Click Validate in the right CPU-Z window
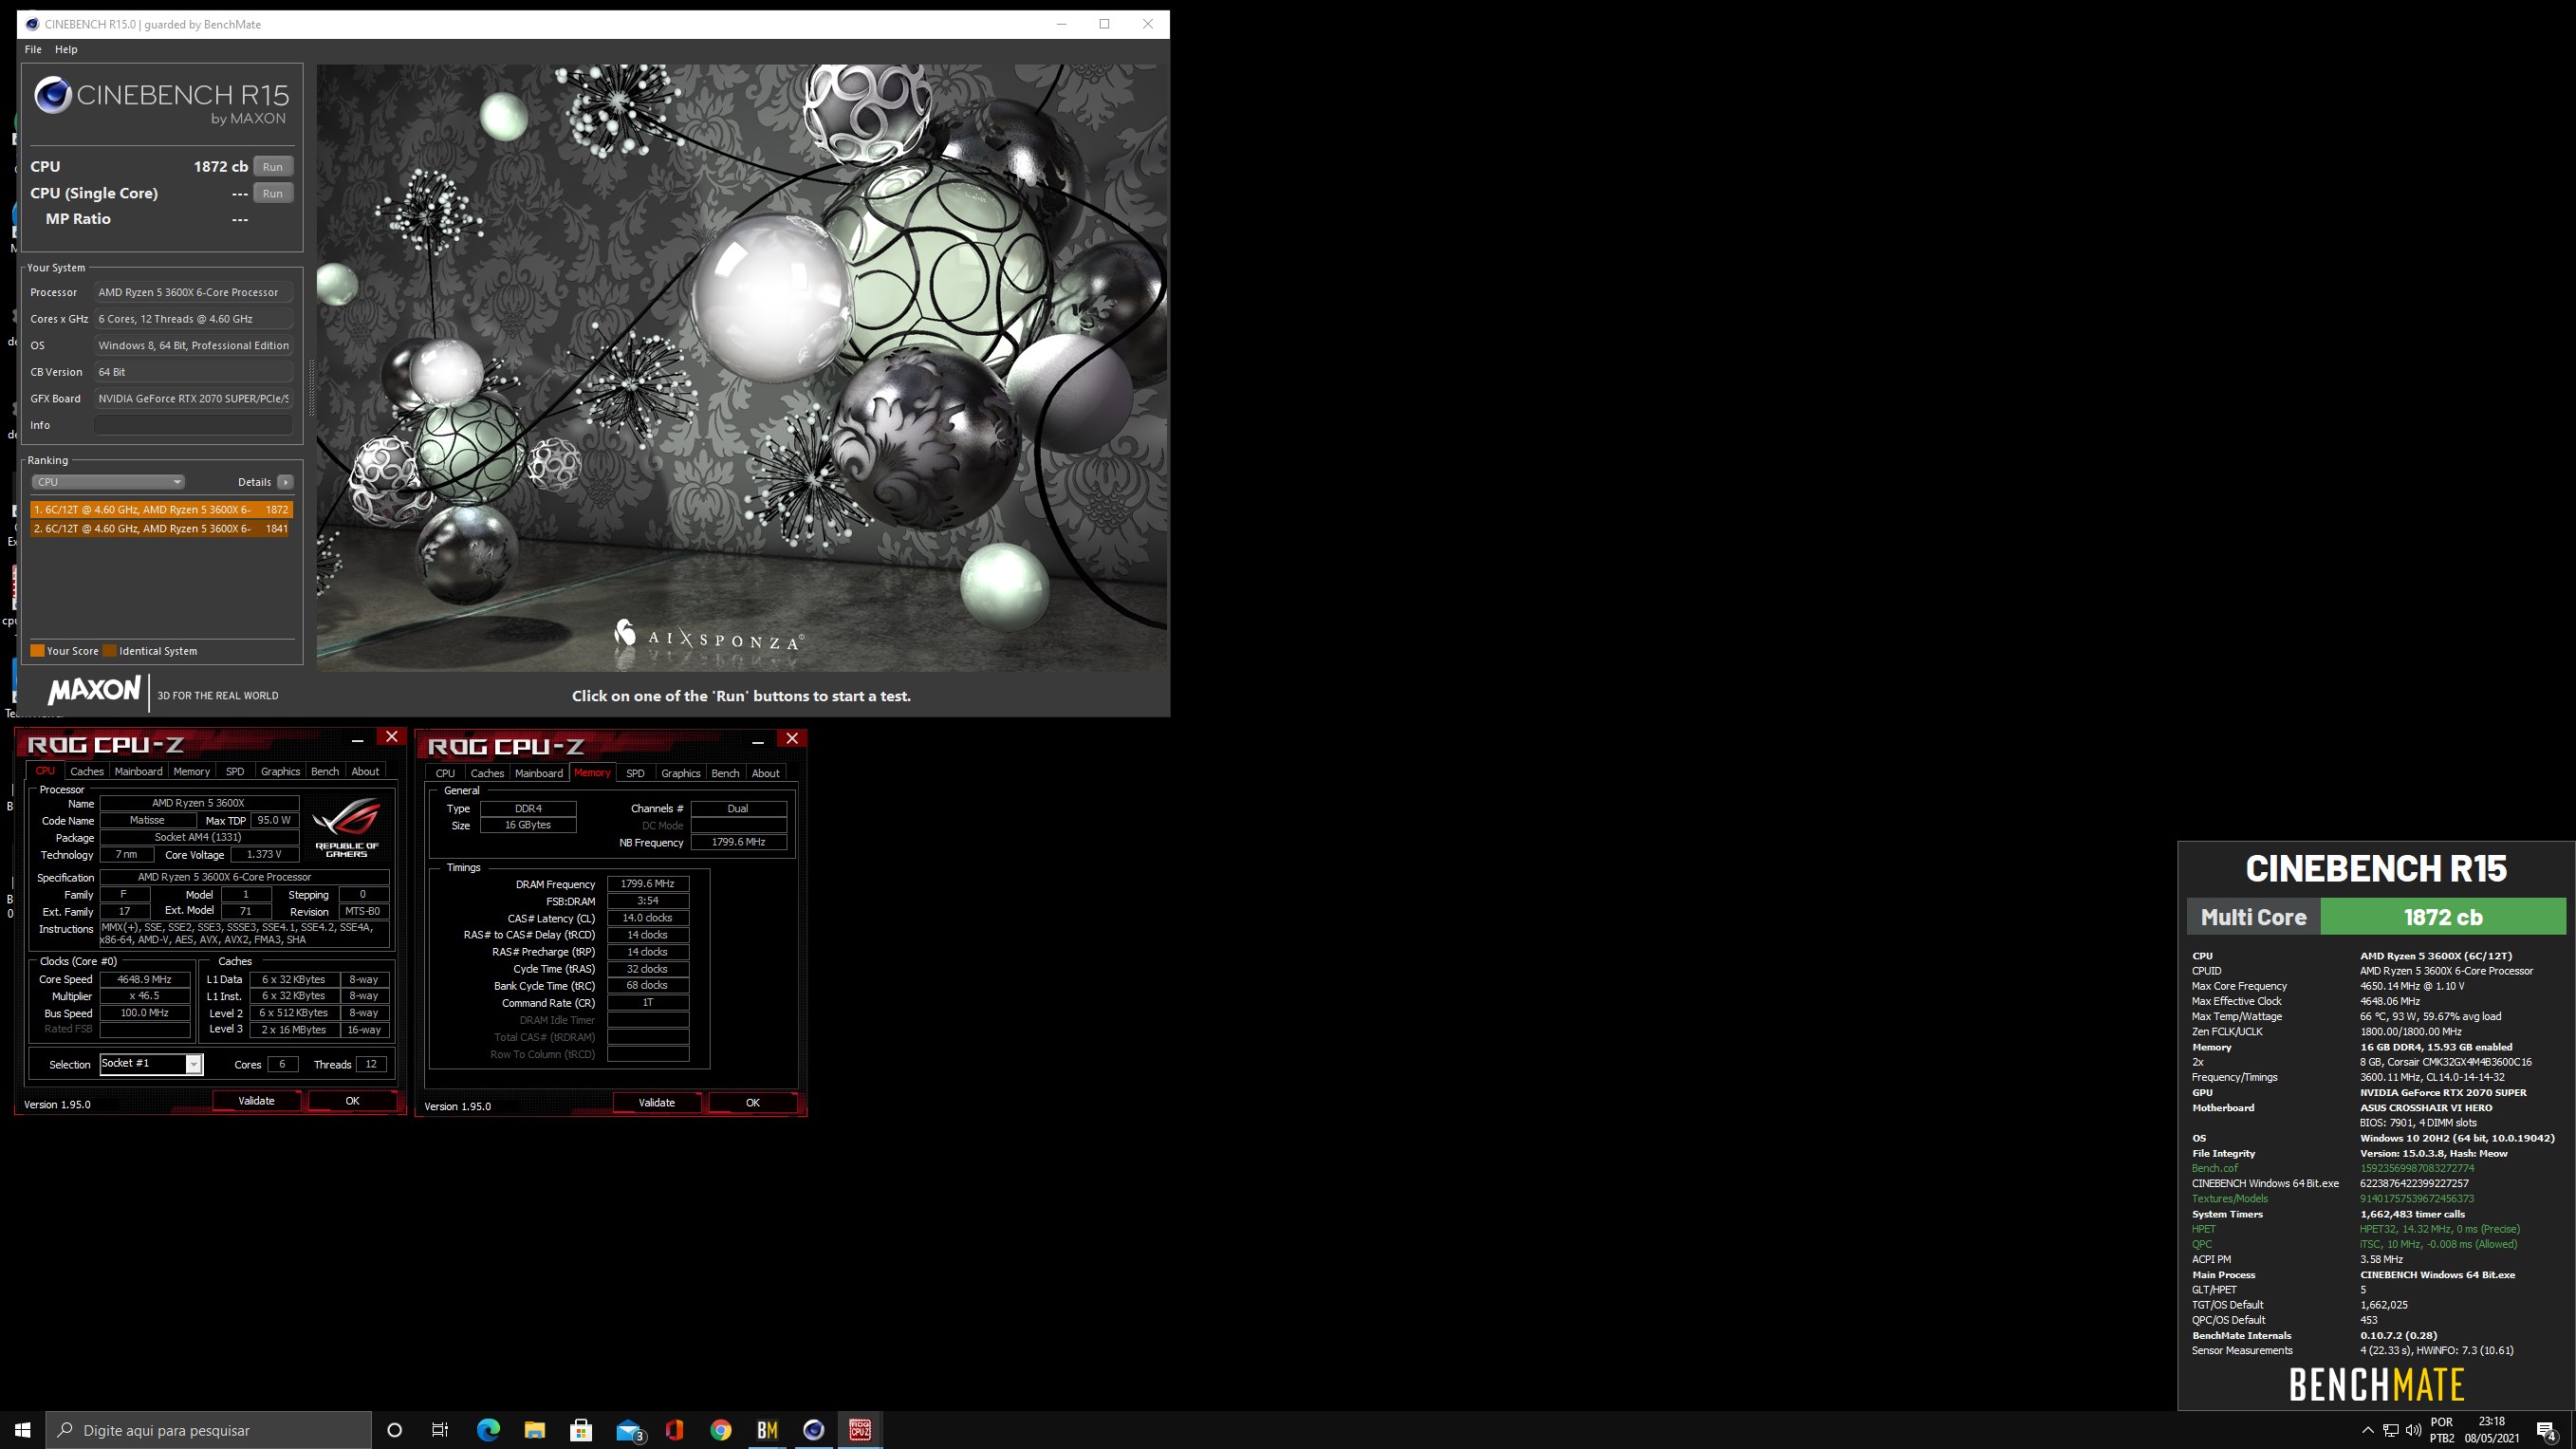The width and height of the screenshot is (2576, 1449). pos(656,1103)
